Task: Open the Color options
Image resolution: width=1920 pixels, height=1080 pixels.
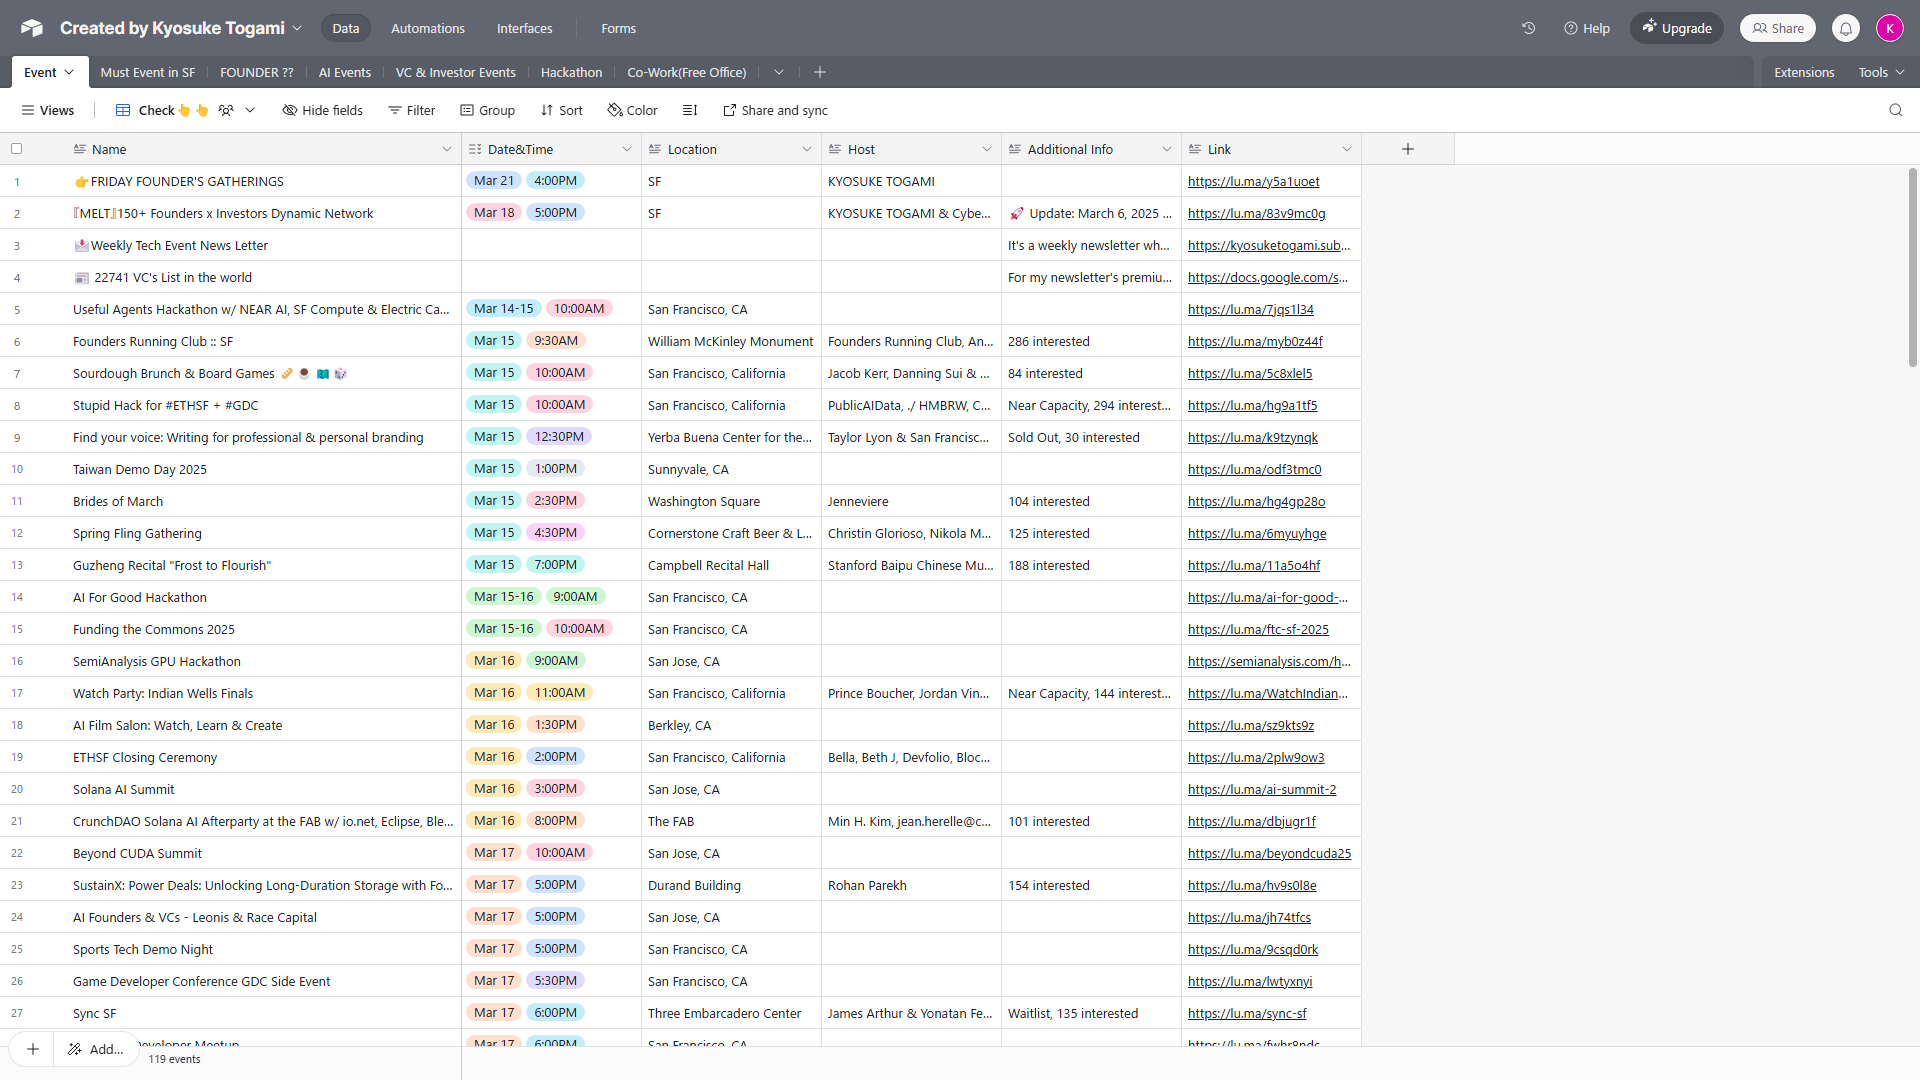Action: coord(632,110)
